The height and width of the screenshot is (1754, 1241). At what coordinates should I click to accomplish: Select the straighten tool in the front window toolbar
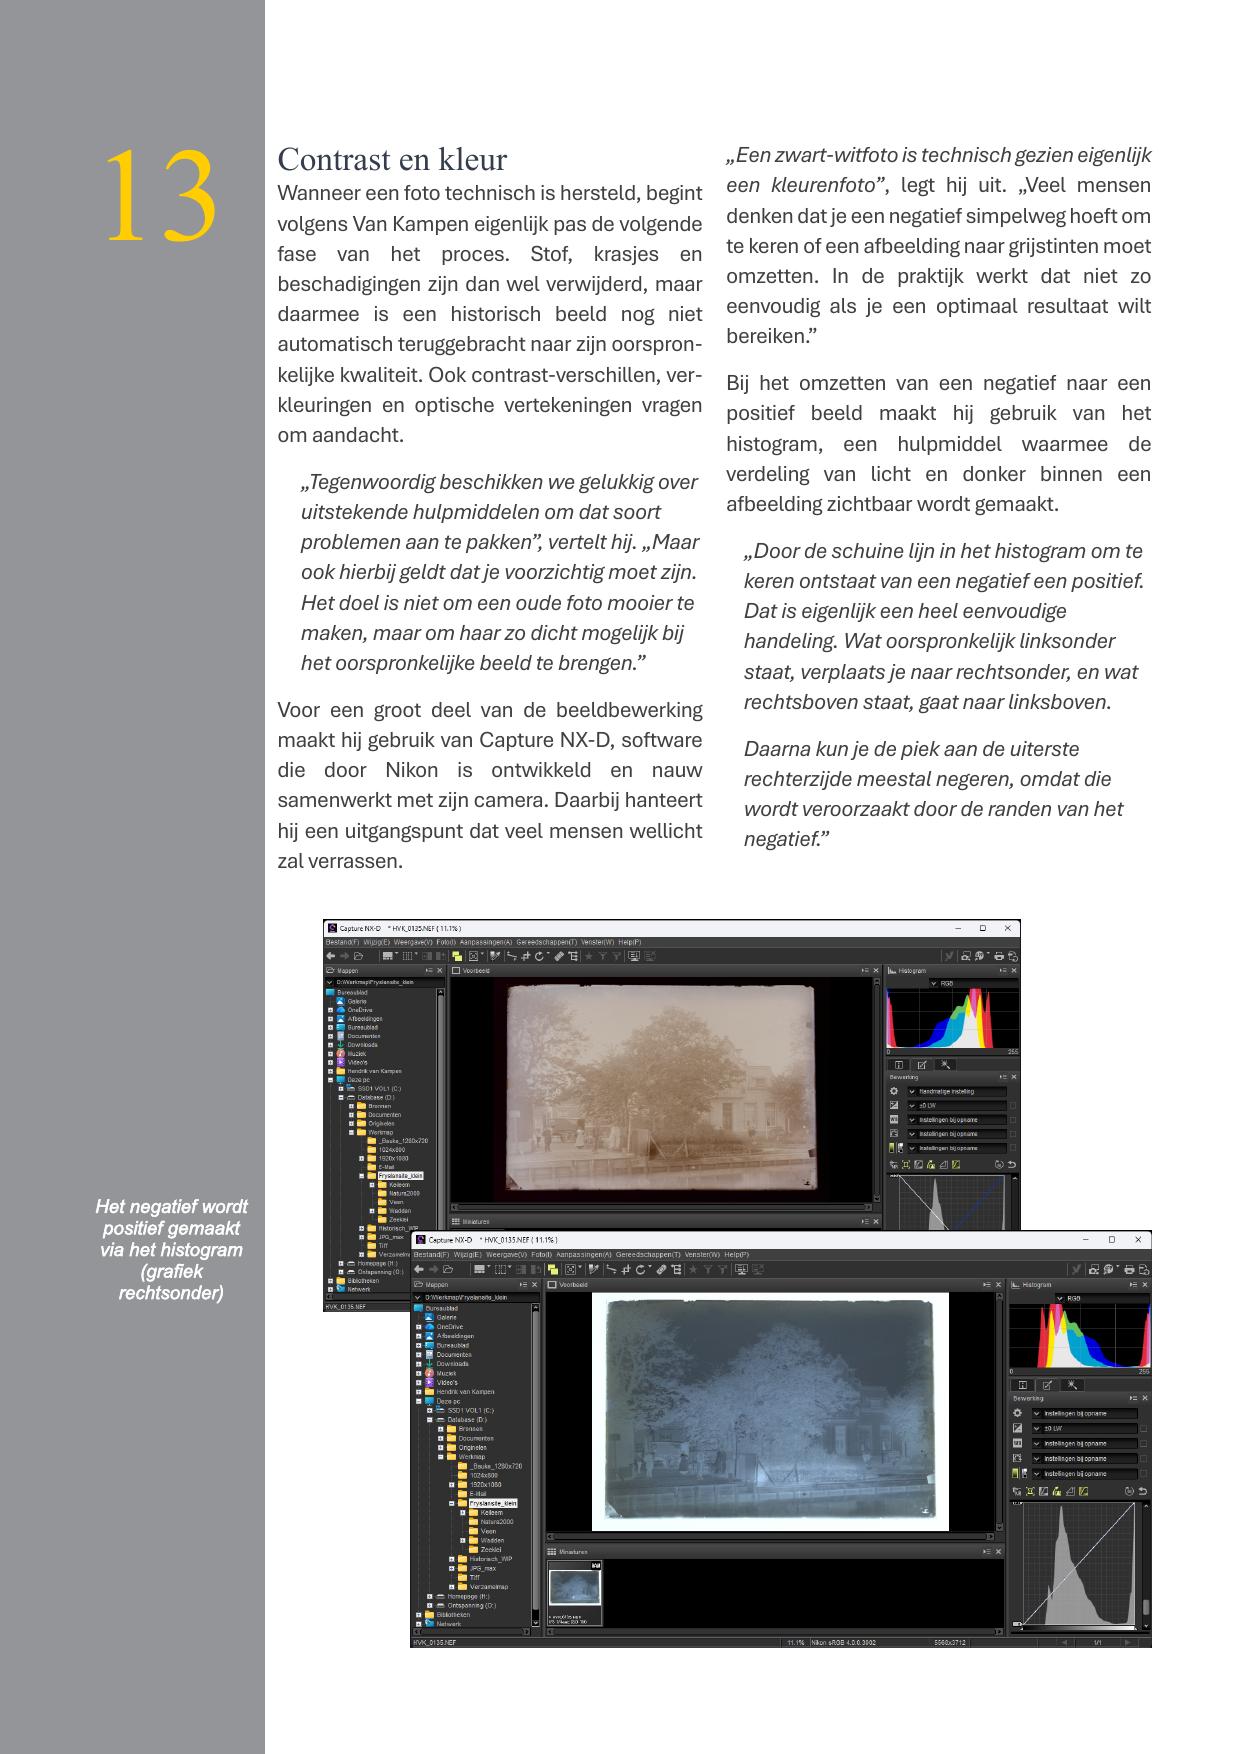pyautogui.click(x=611, y=1269)
